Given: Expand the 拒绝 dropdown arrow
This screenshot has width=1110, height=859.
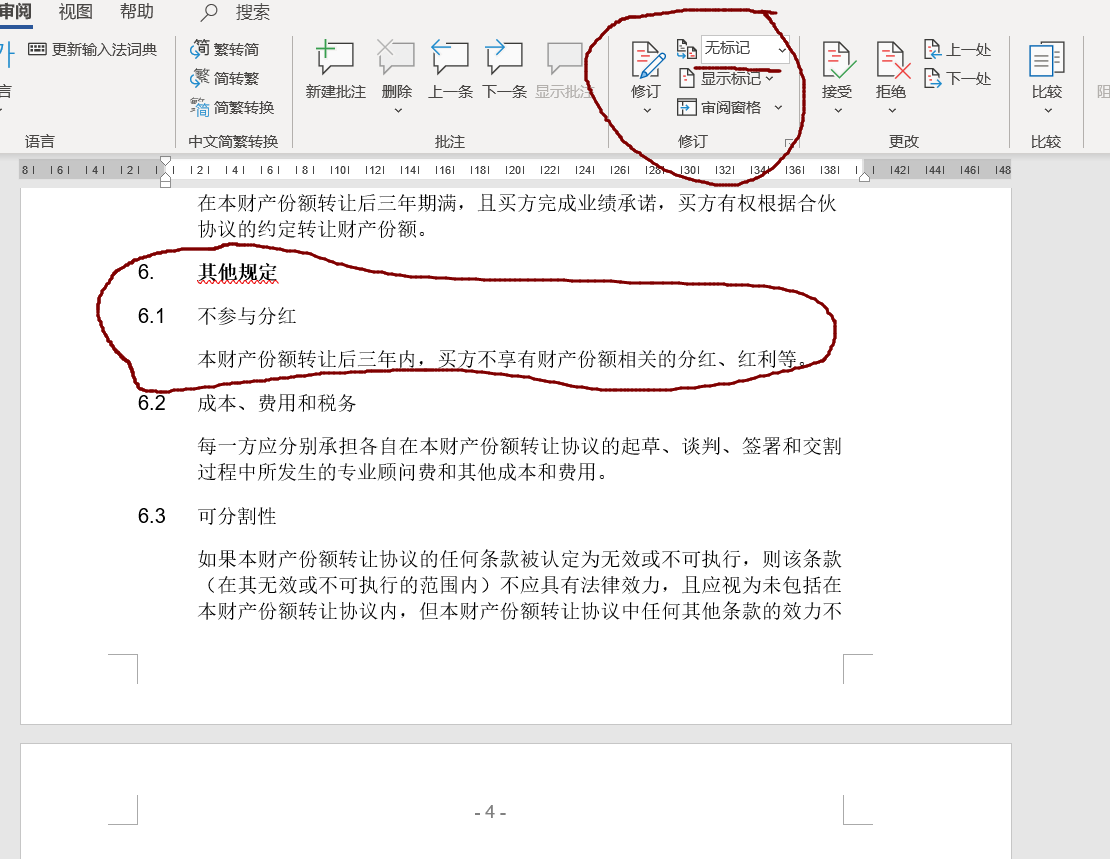Looking at the screenshot, I should click(892, 110).
